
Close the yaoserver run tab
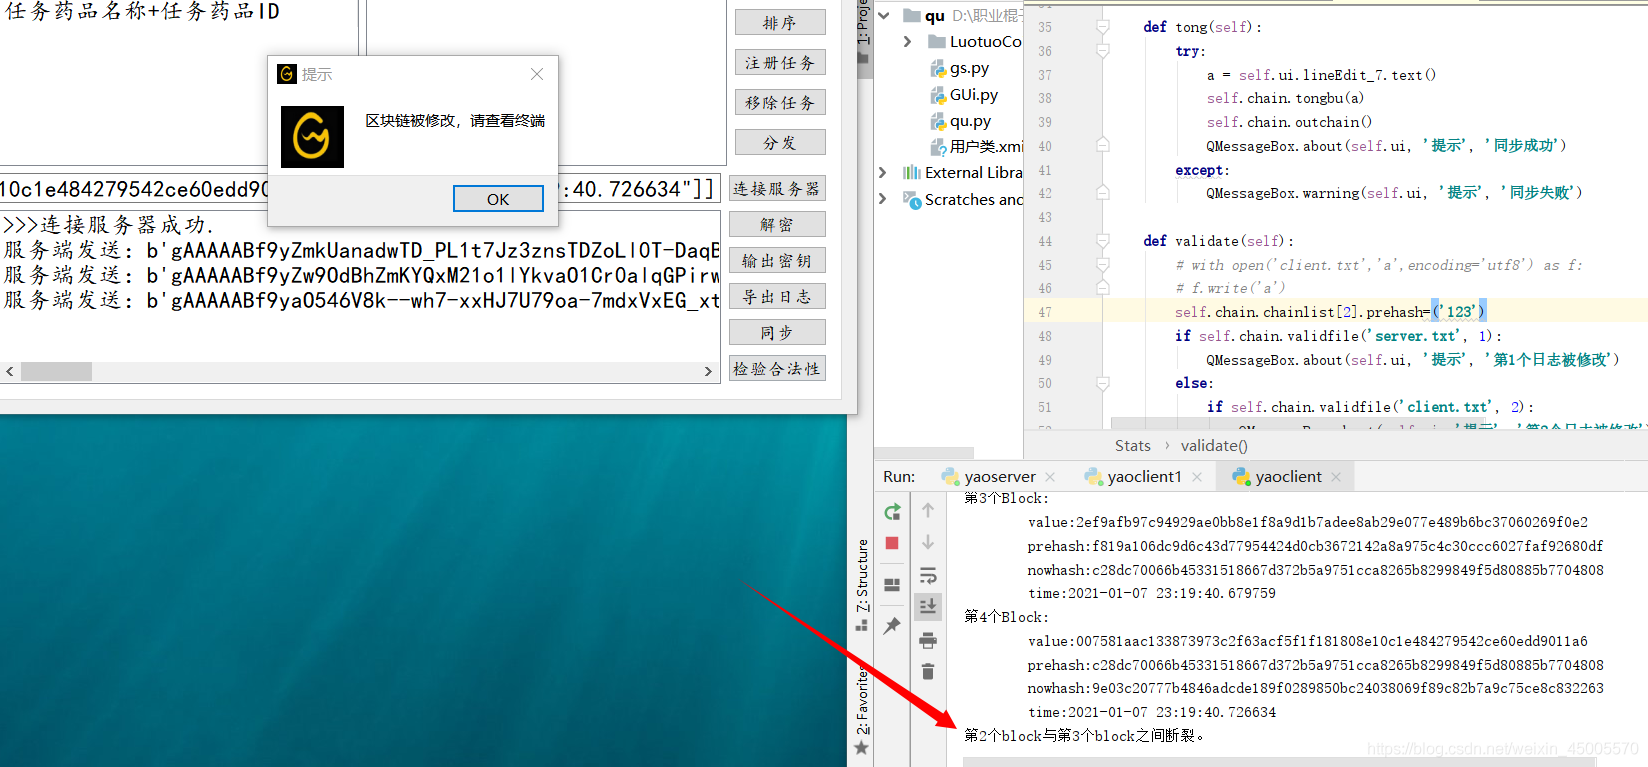pos(1050,477)
